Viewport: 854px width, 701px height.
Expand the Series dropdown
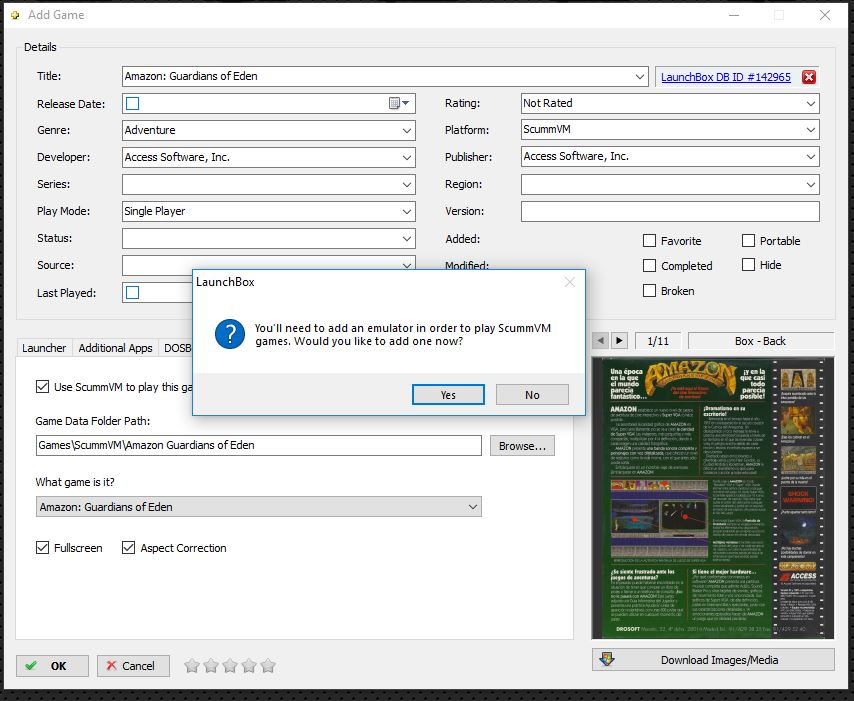pos(406,185)
